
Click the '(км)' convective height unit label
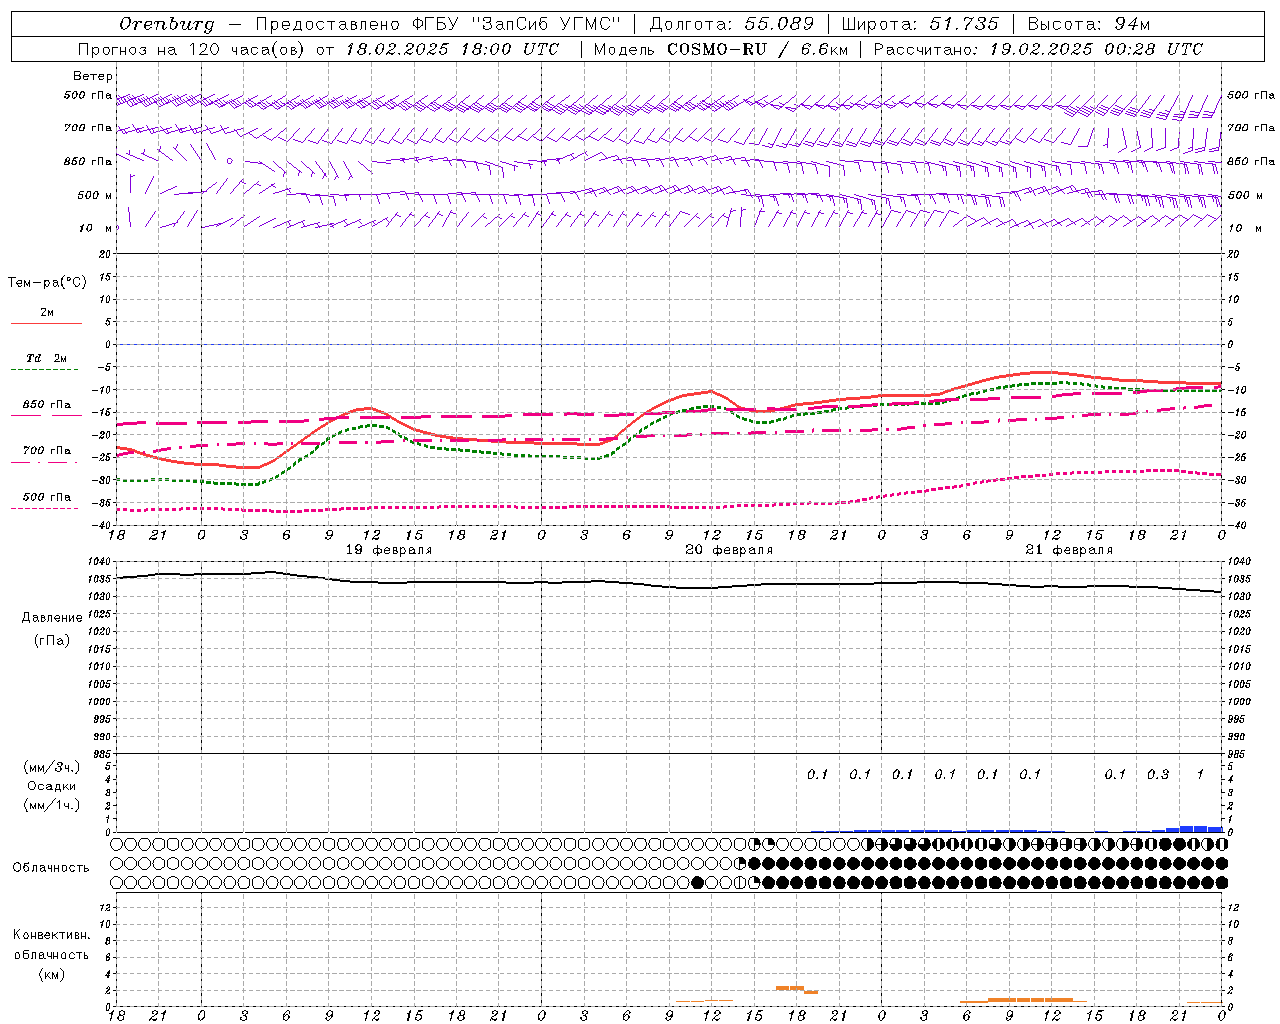tap(51, 974)
